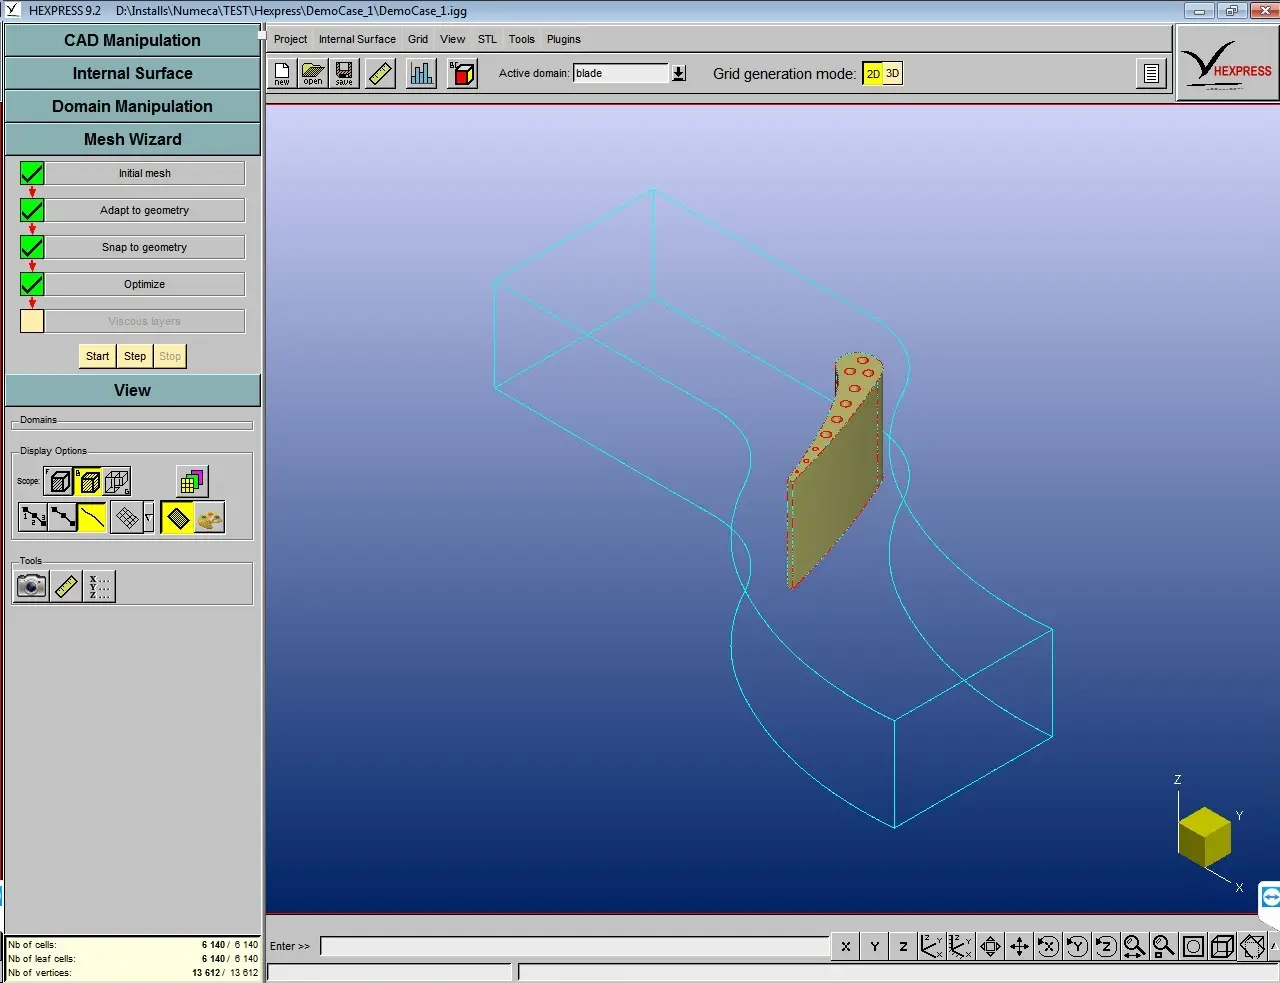Screen dimensions: 1280x983
Task: Collapse the View panel header
Action: [132, 391]
